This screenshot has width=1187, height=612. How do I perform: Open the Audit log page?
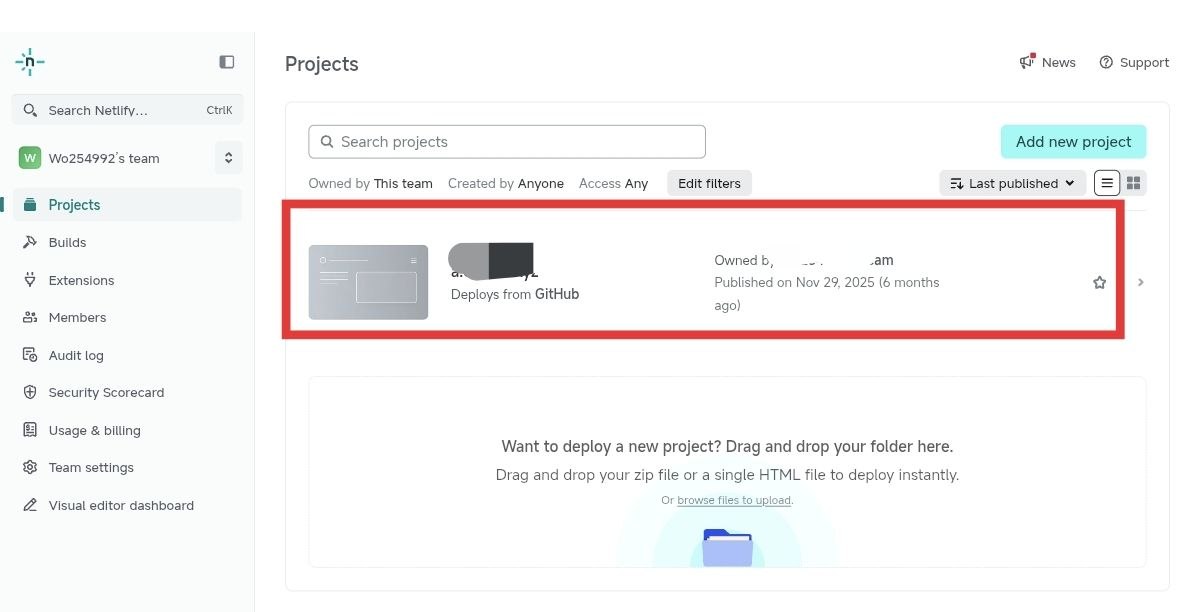(x=76, y=355)
